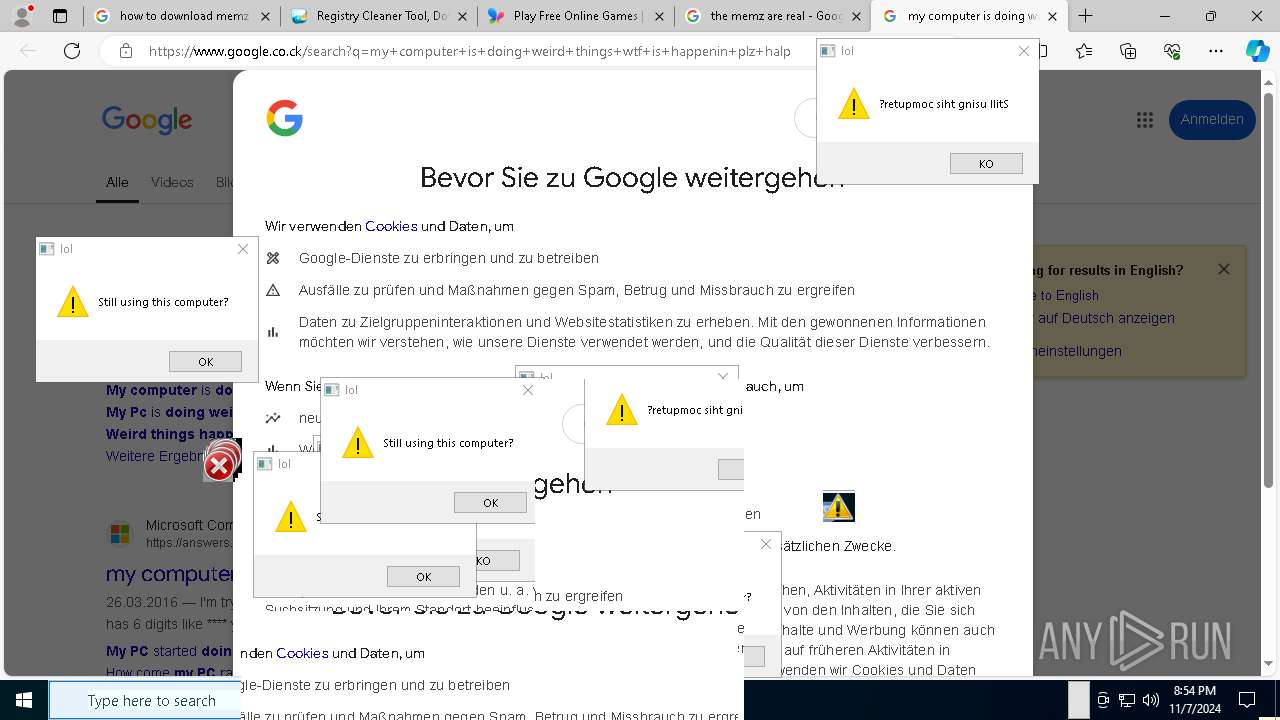
Task: Open Browser essentials heart icon
Action: click(1172, 51)
